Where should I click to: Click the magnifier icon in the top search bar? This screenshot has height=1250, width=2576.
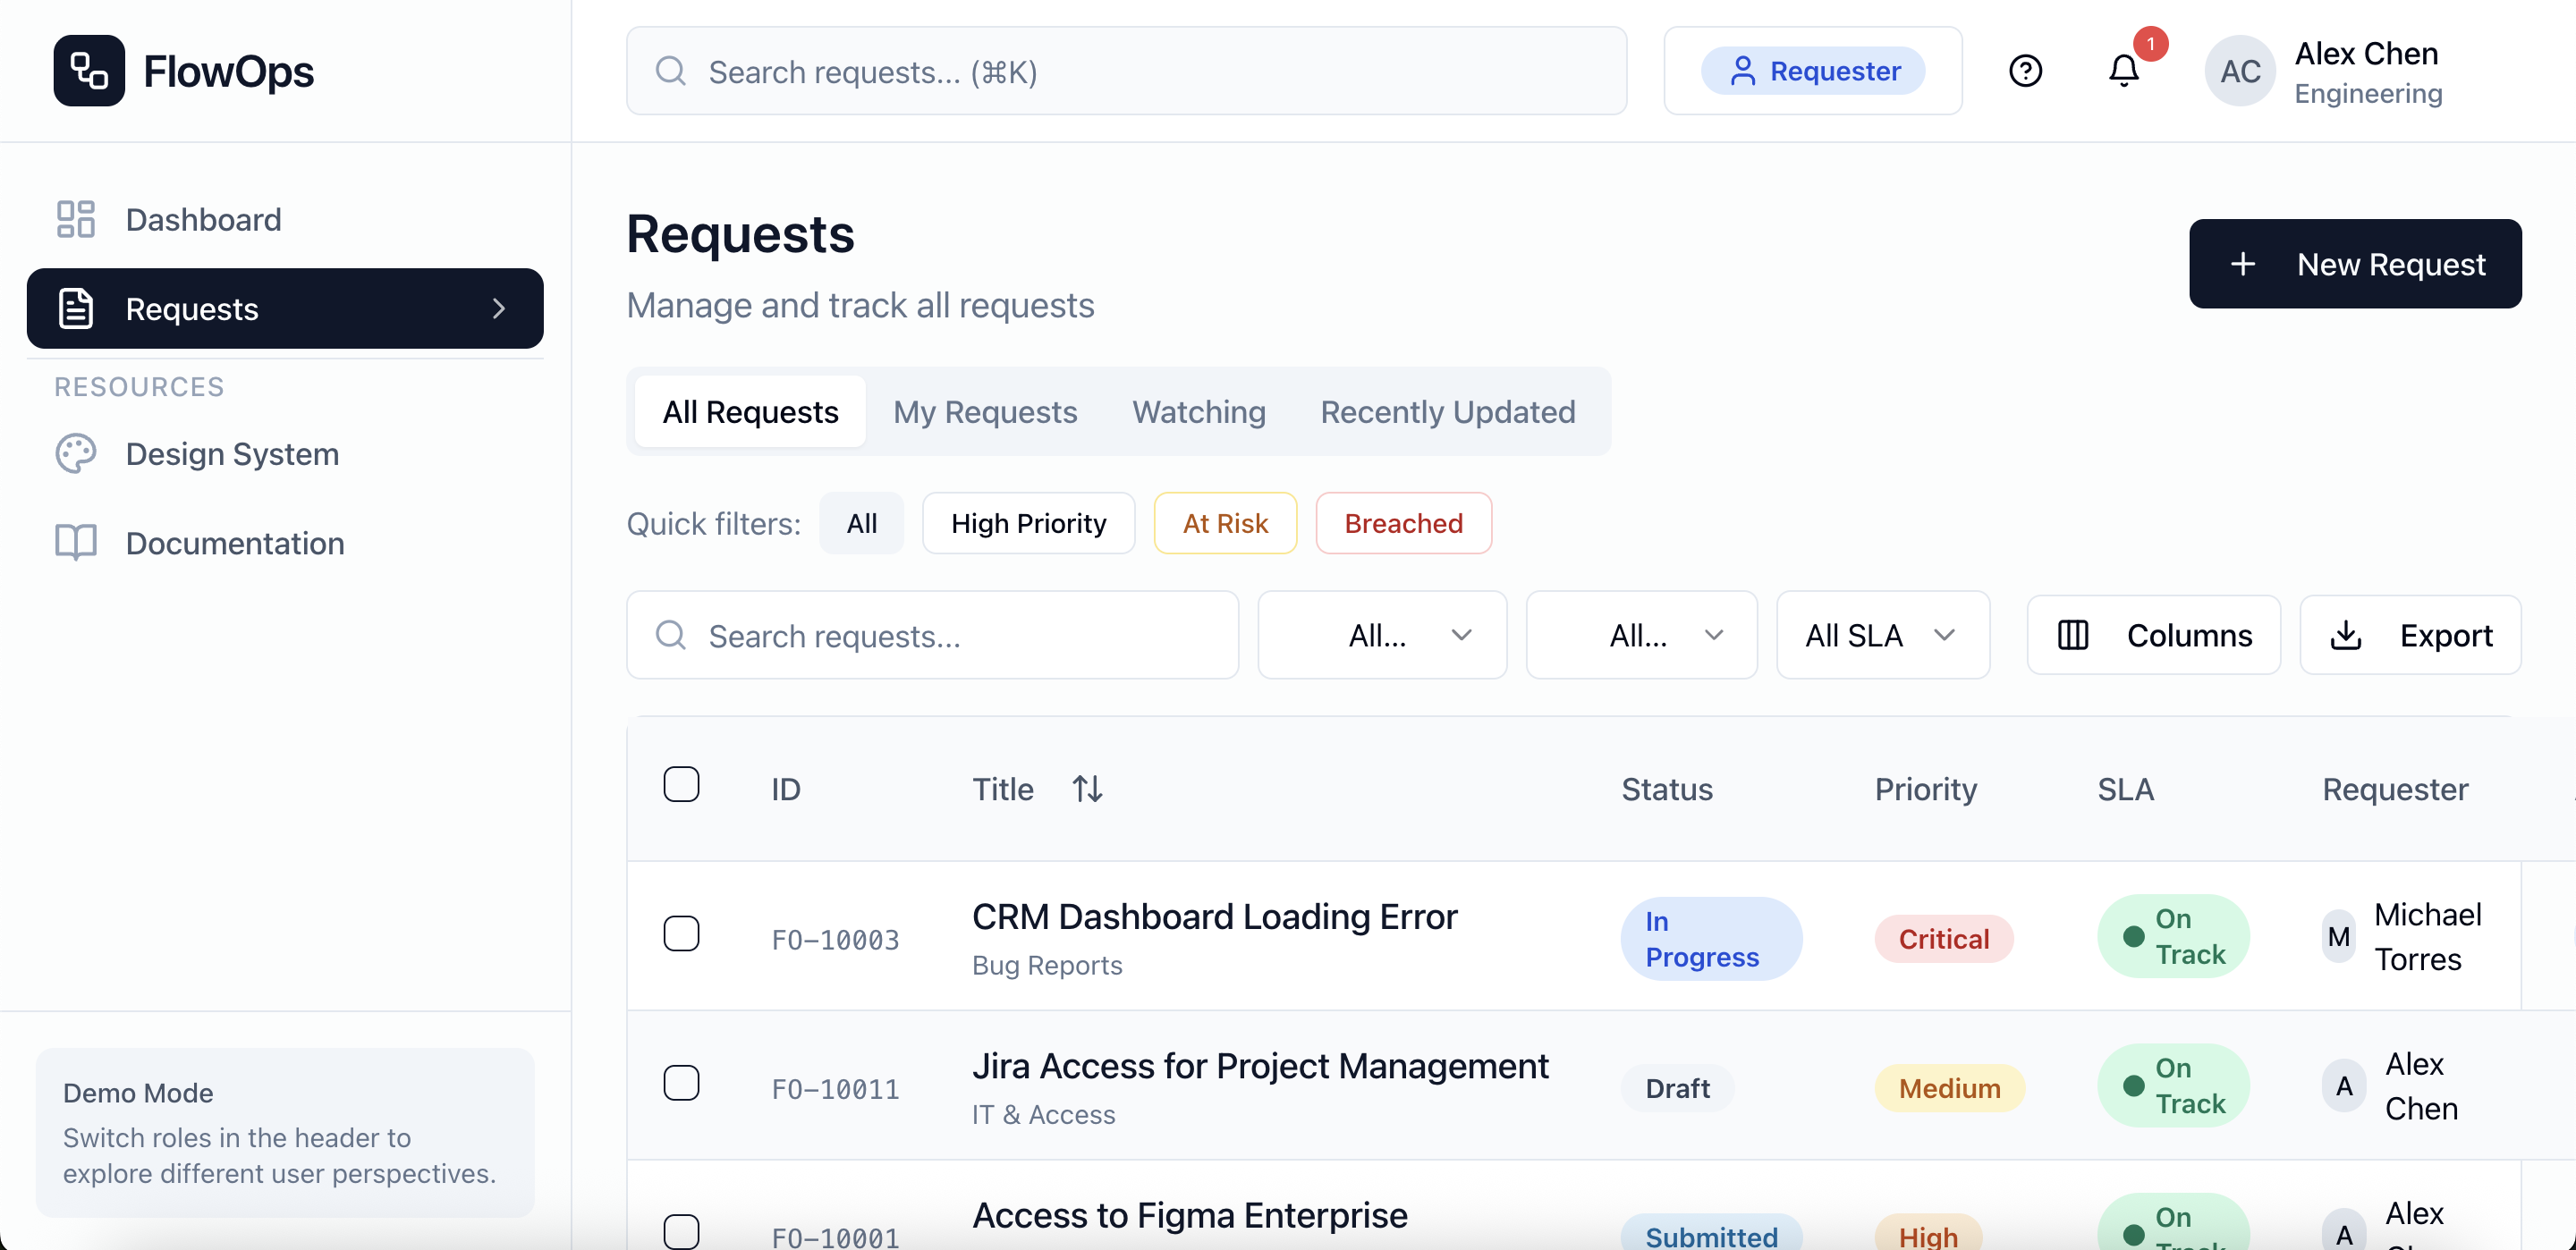670,71
